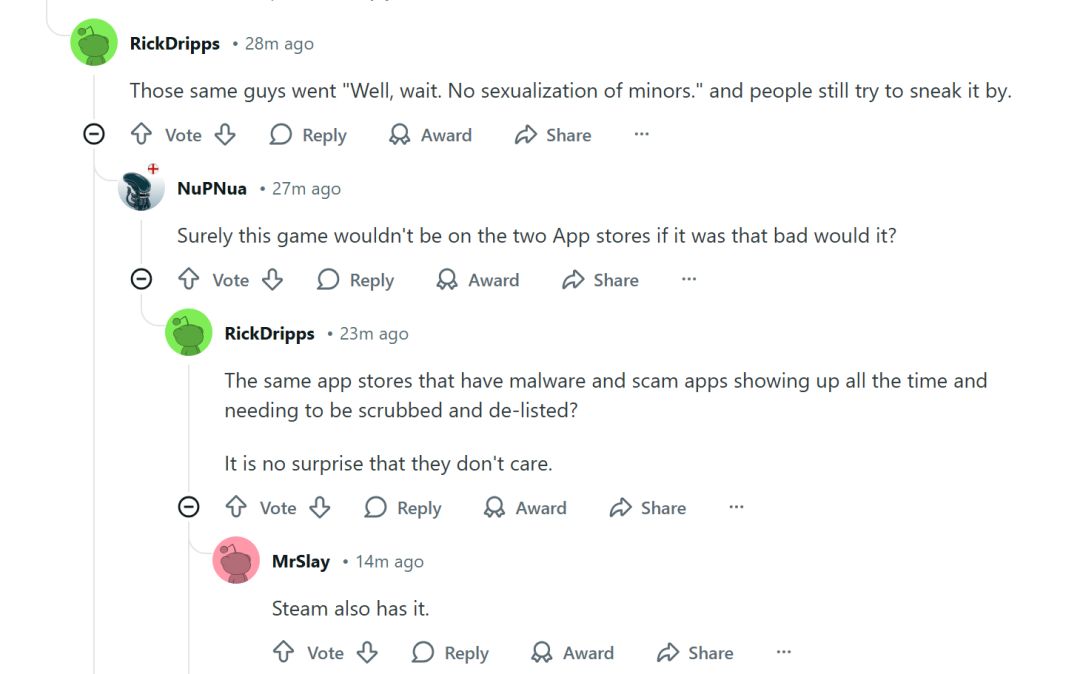Downvote RickDripps' app stores reply
This screenshot has height=674, width=1080.
click(319, 507)
